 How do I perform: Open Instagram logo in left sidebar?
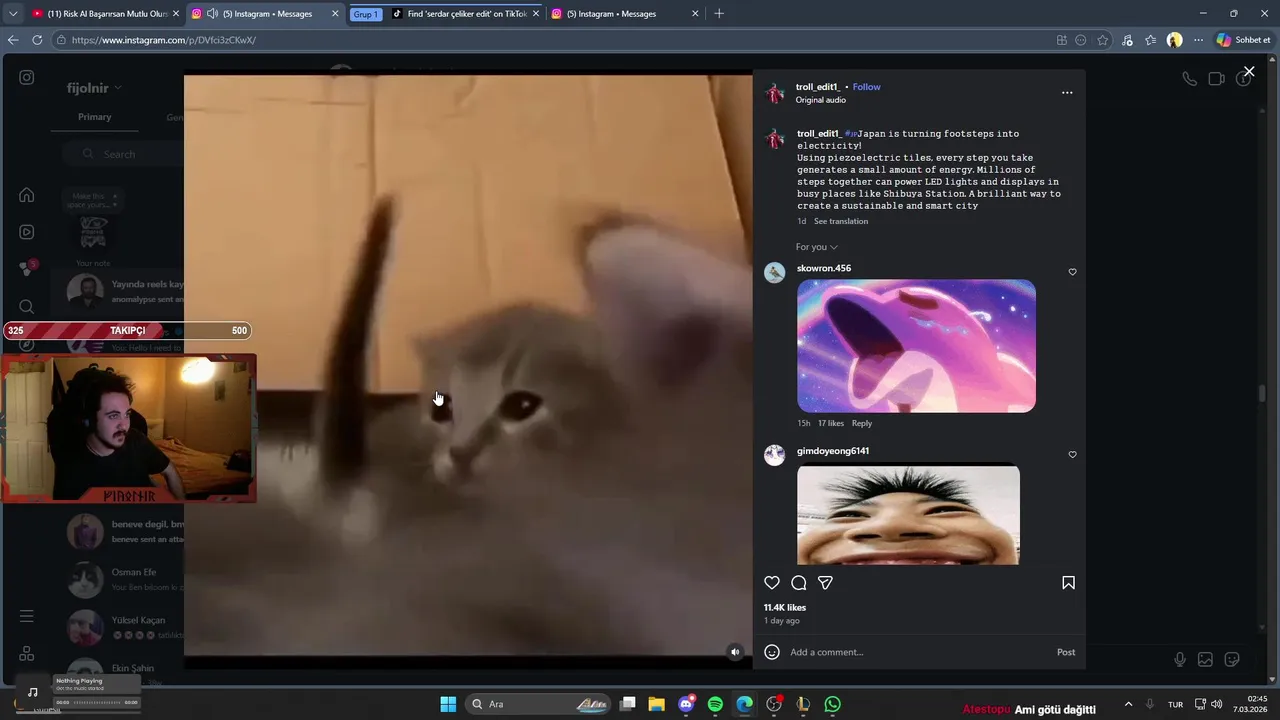(27, 78)
